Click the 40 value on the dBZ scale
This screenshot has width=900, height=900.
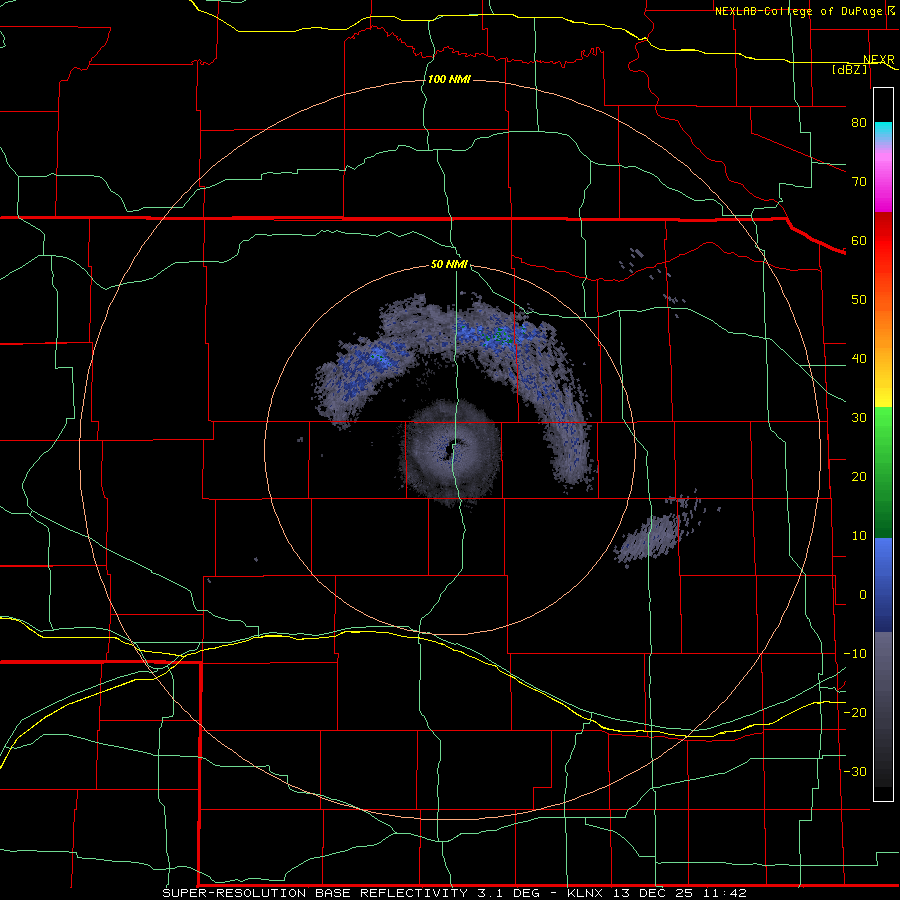(x=859, y=359)
